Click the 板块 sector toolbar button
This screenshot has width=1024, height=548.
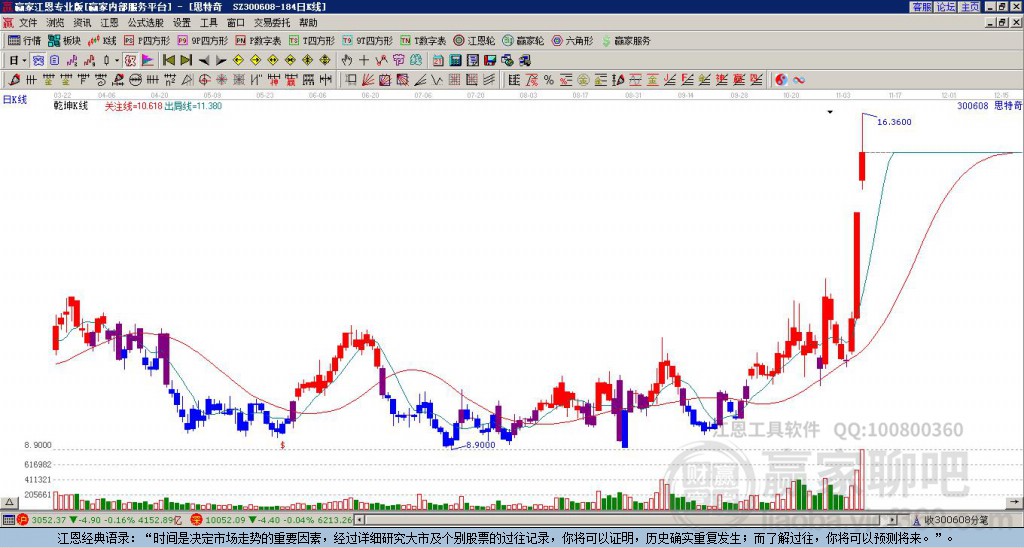pyautogui.click(x=64, y=40)
